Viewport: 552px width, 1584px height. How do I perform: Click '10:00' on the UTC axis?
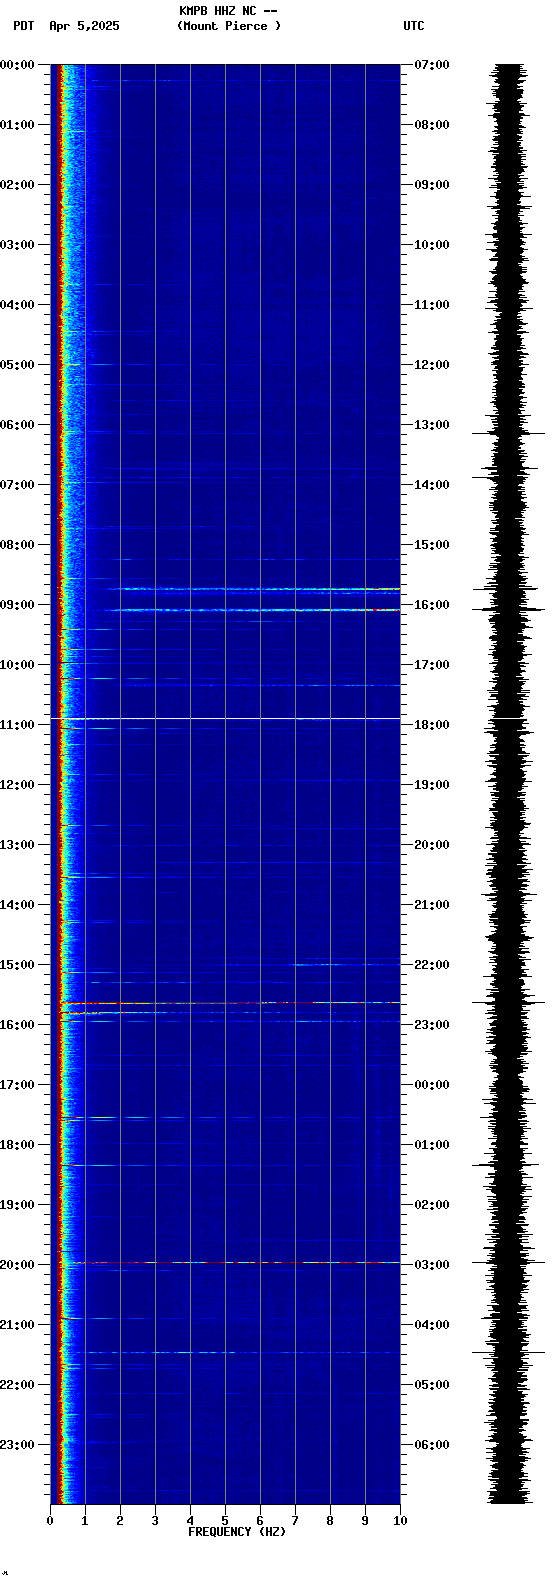pos(432,245)
